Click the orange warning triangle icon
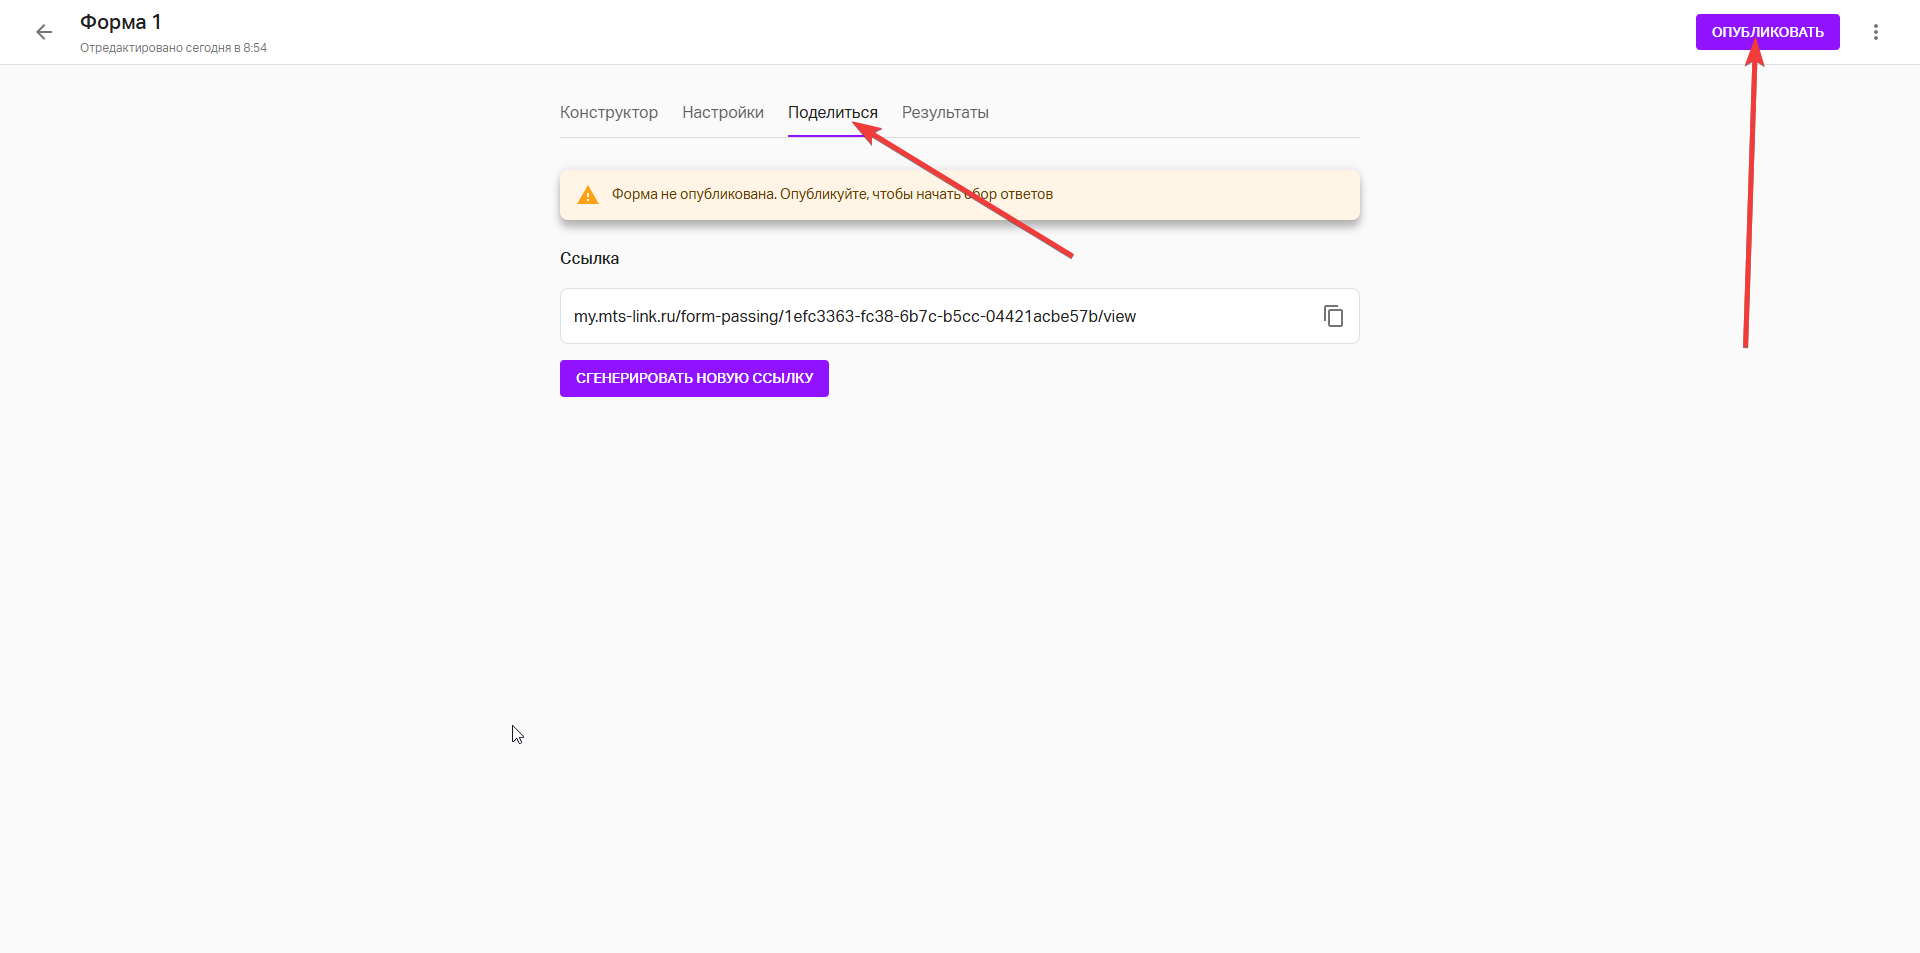1920x953 pixels. coord(588,195)
